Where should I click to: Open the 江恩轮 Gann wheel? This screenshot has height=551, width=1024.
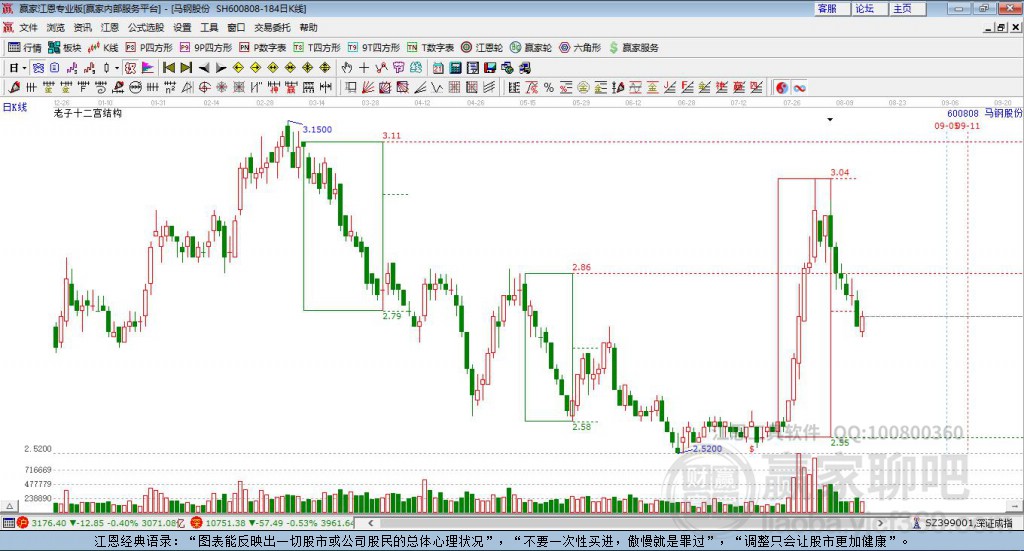(482, 48)
